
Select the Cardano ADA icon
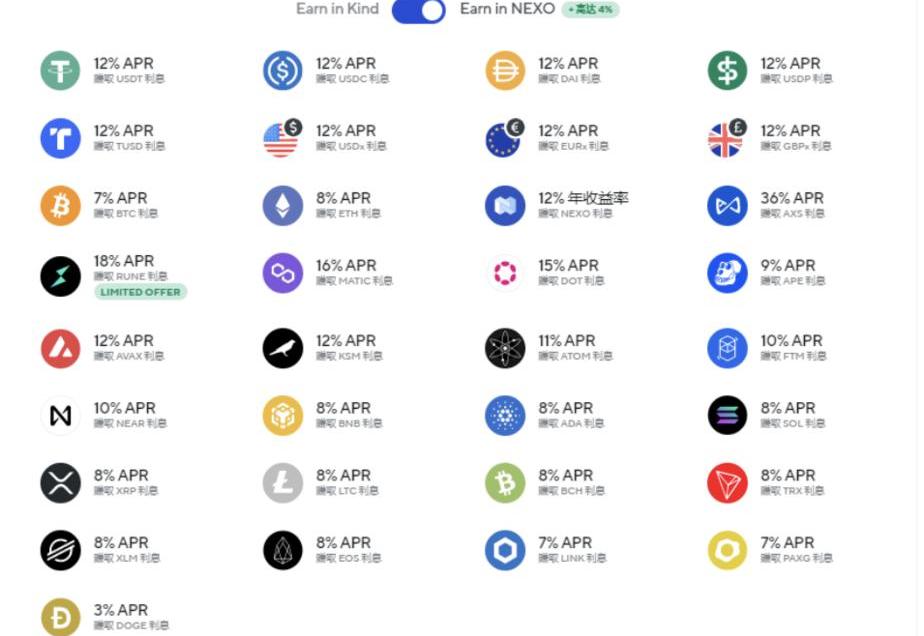tap(505, 416)
